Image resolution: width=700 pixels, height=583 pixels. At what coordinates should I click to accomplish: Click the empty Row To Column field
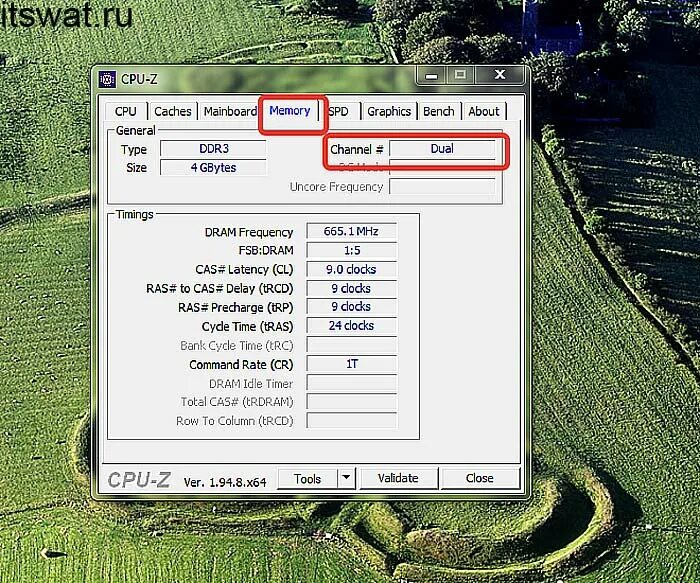[x=351, y=421]
